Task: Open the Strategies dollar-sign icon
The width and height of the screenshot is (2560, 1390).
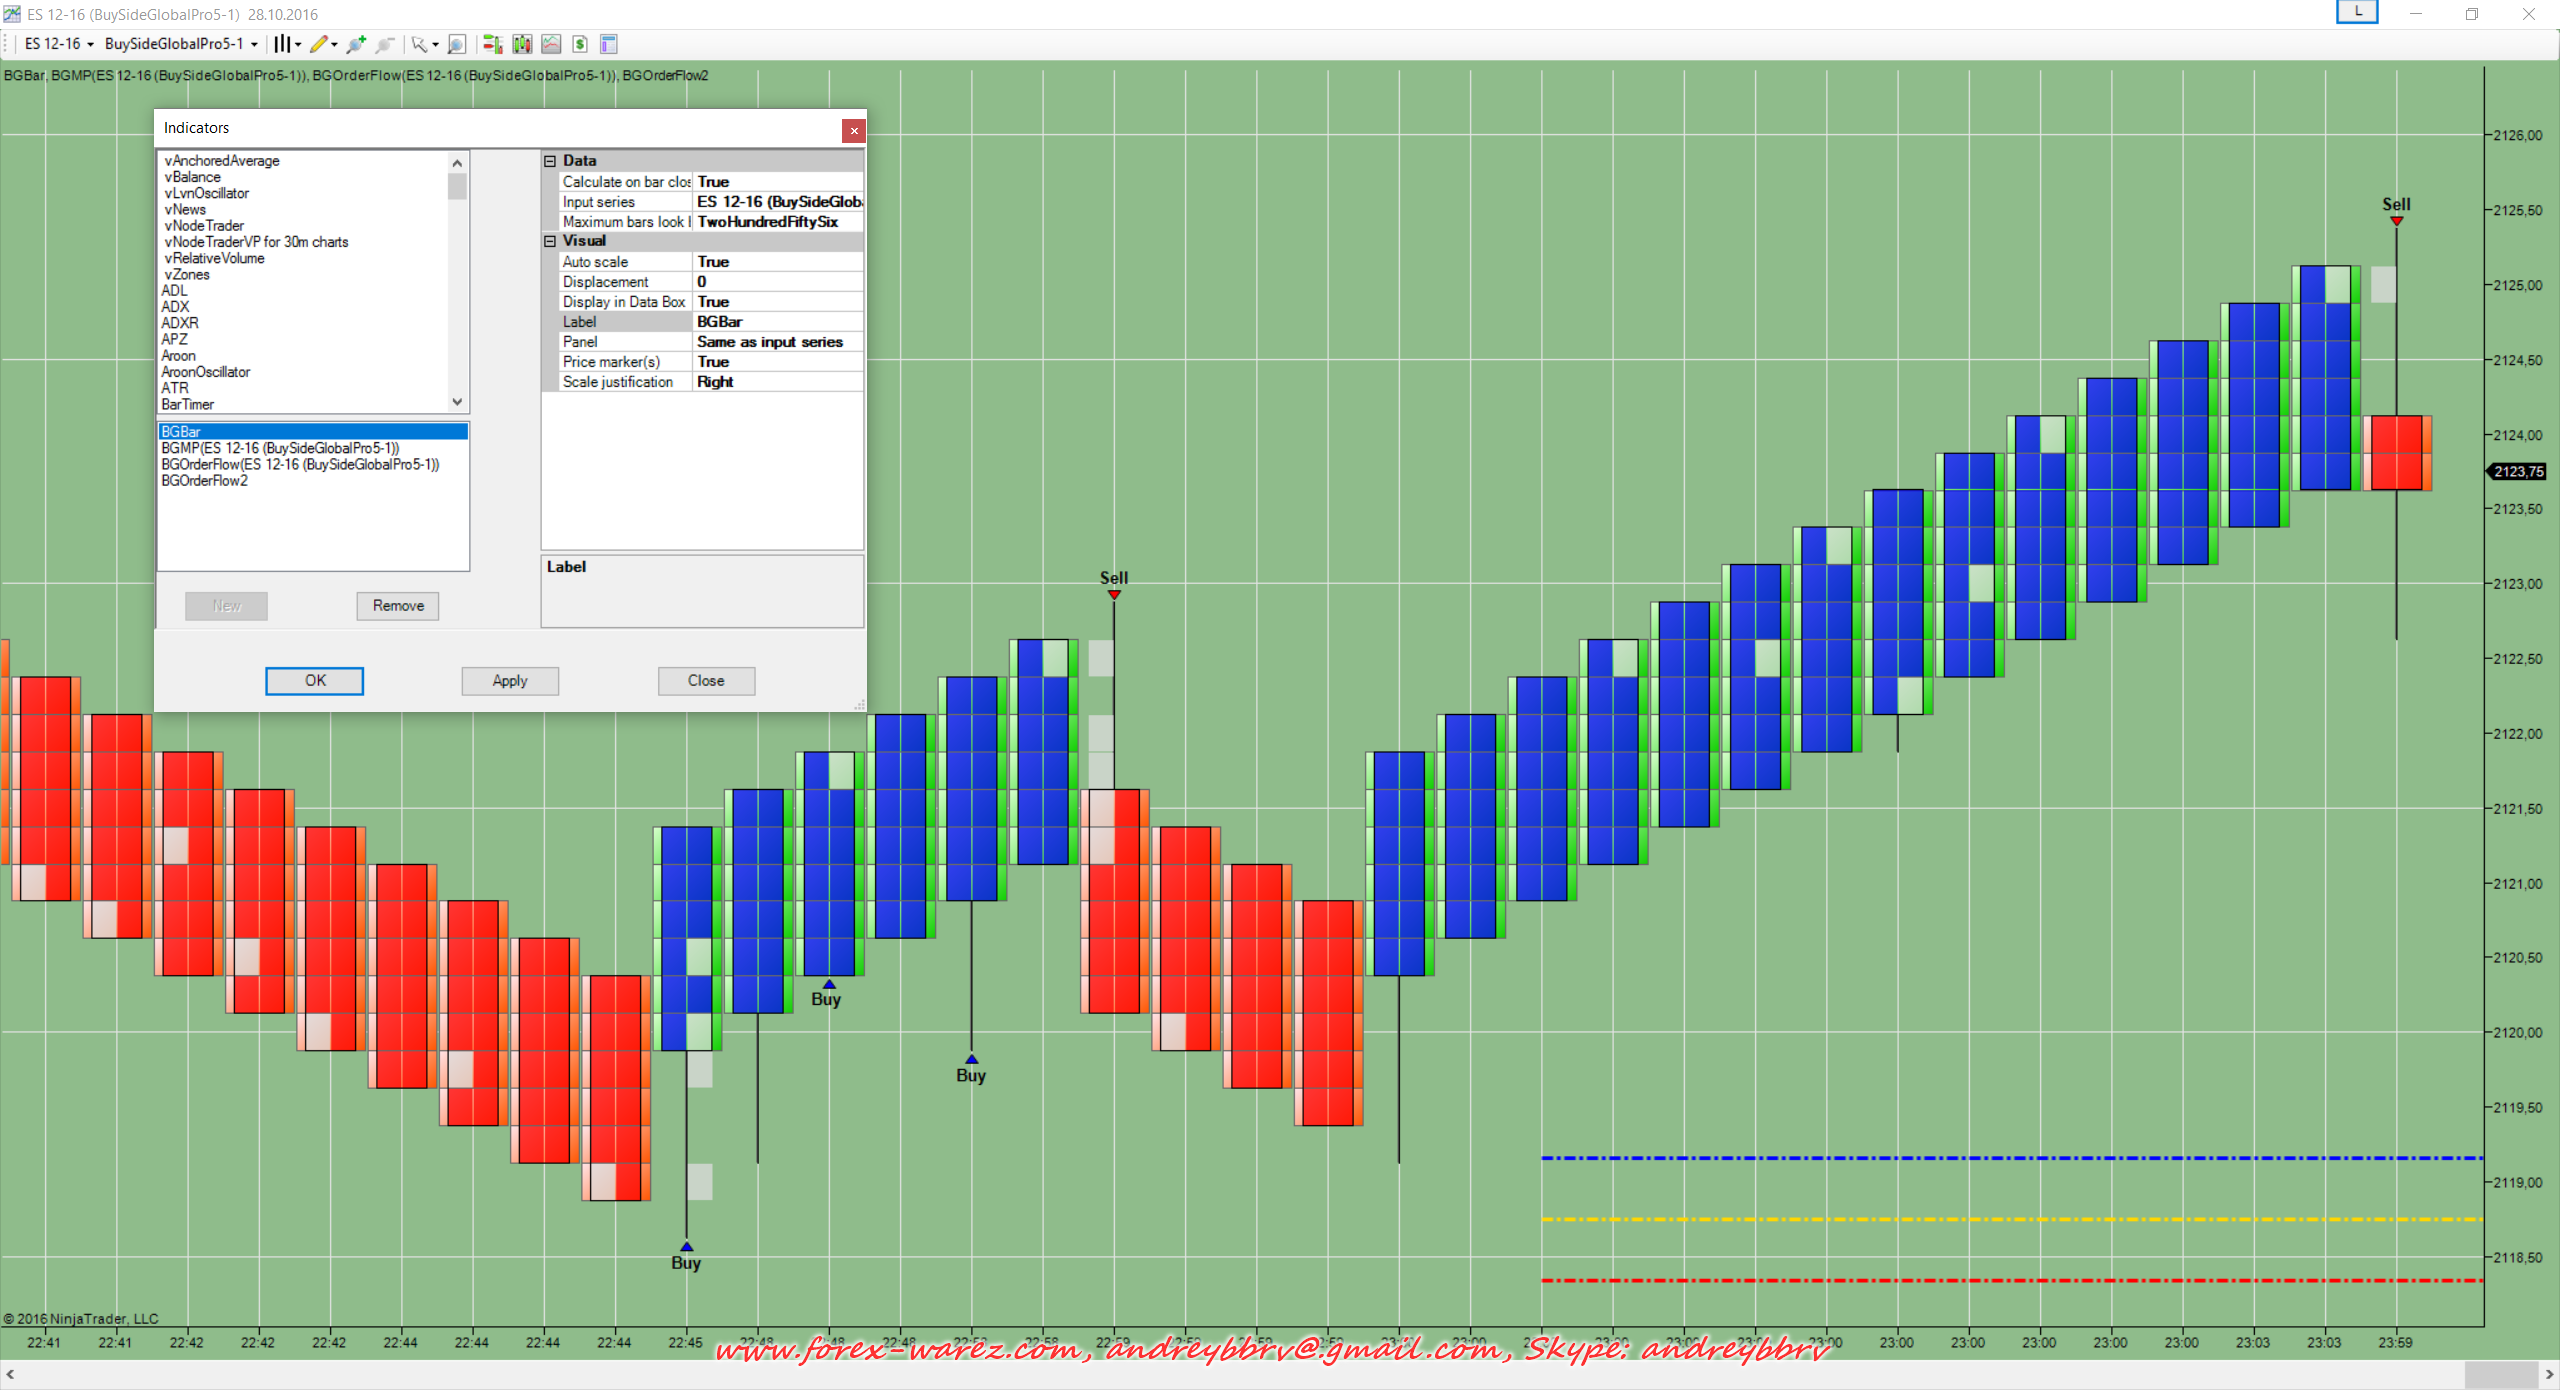Action: [580, 44]
